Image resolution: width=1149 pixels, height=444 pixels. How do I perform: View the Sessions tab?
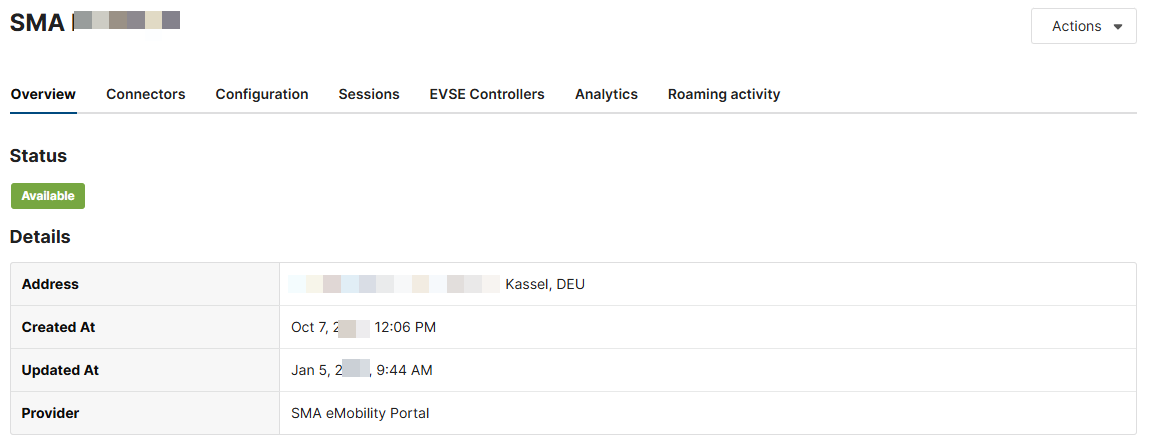[369, 94]
